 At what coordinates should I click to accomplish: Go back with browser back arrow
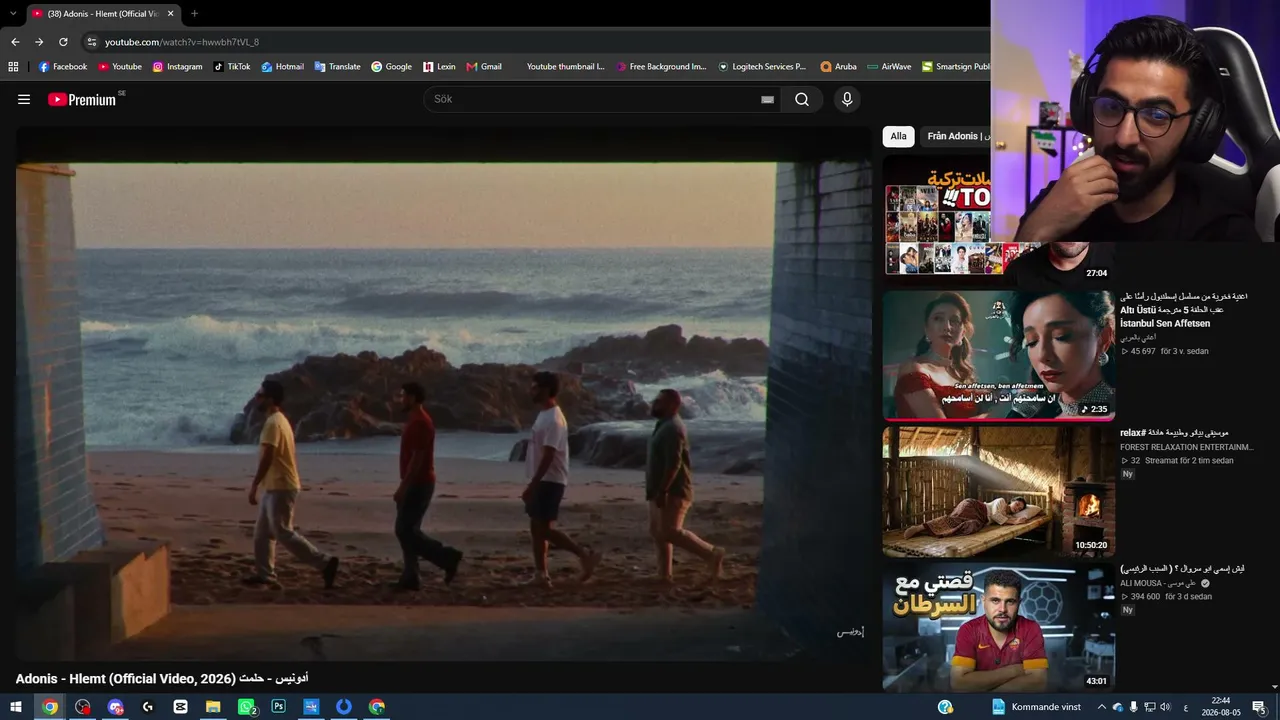coord(15,42)
